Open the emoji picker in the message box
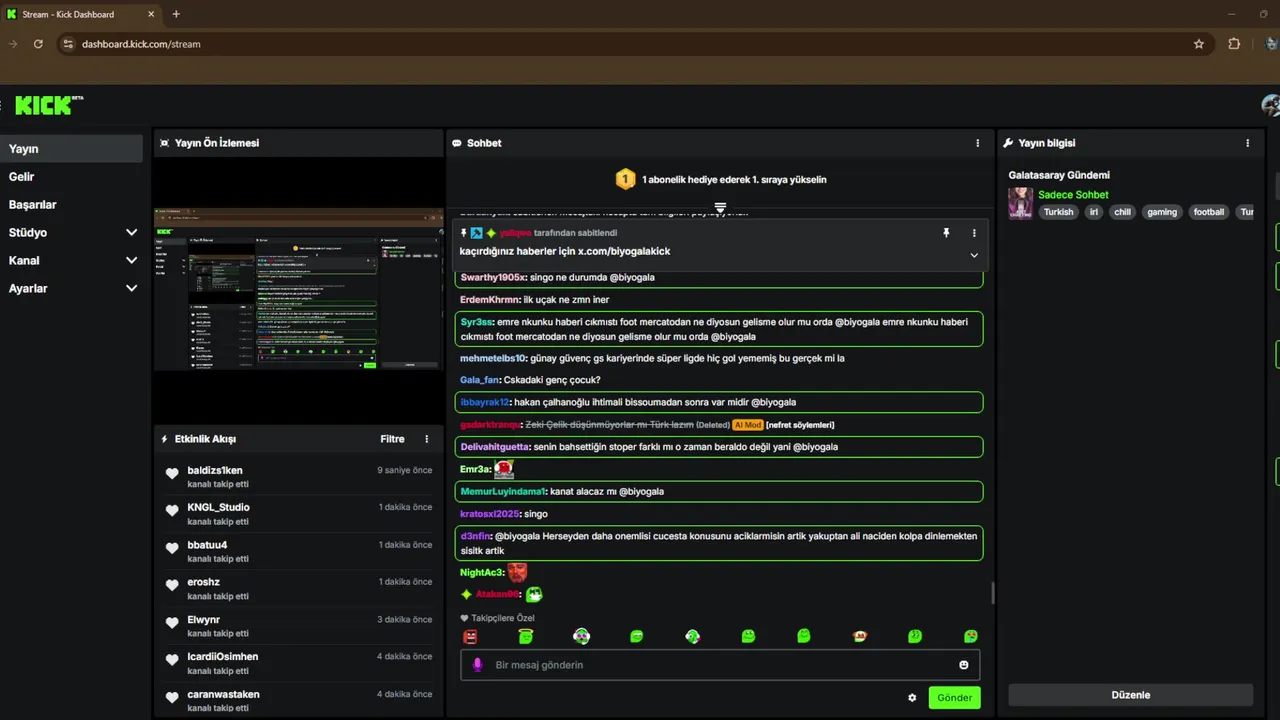Image resolution: width=1280 pixels, height=720 pixels. pyautogui.click(x=964, y=665)
